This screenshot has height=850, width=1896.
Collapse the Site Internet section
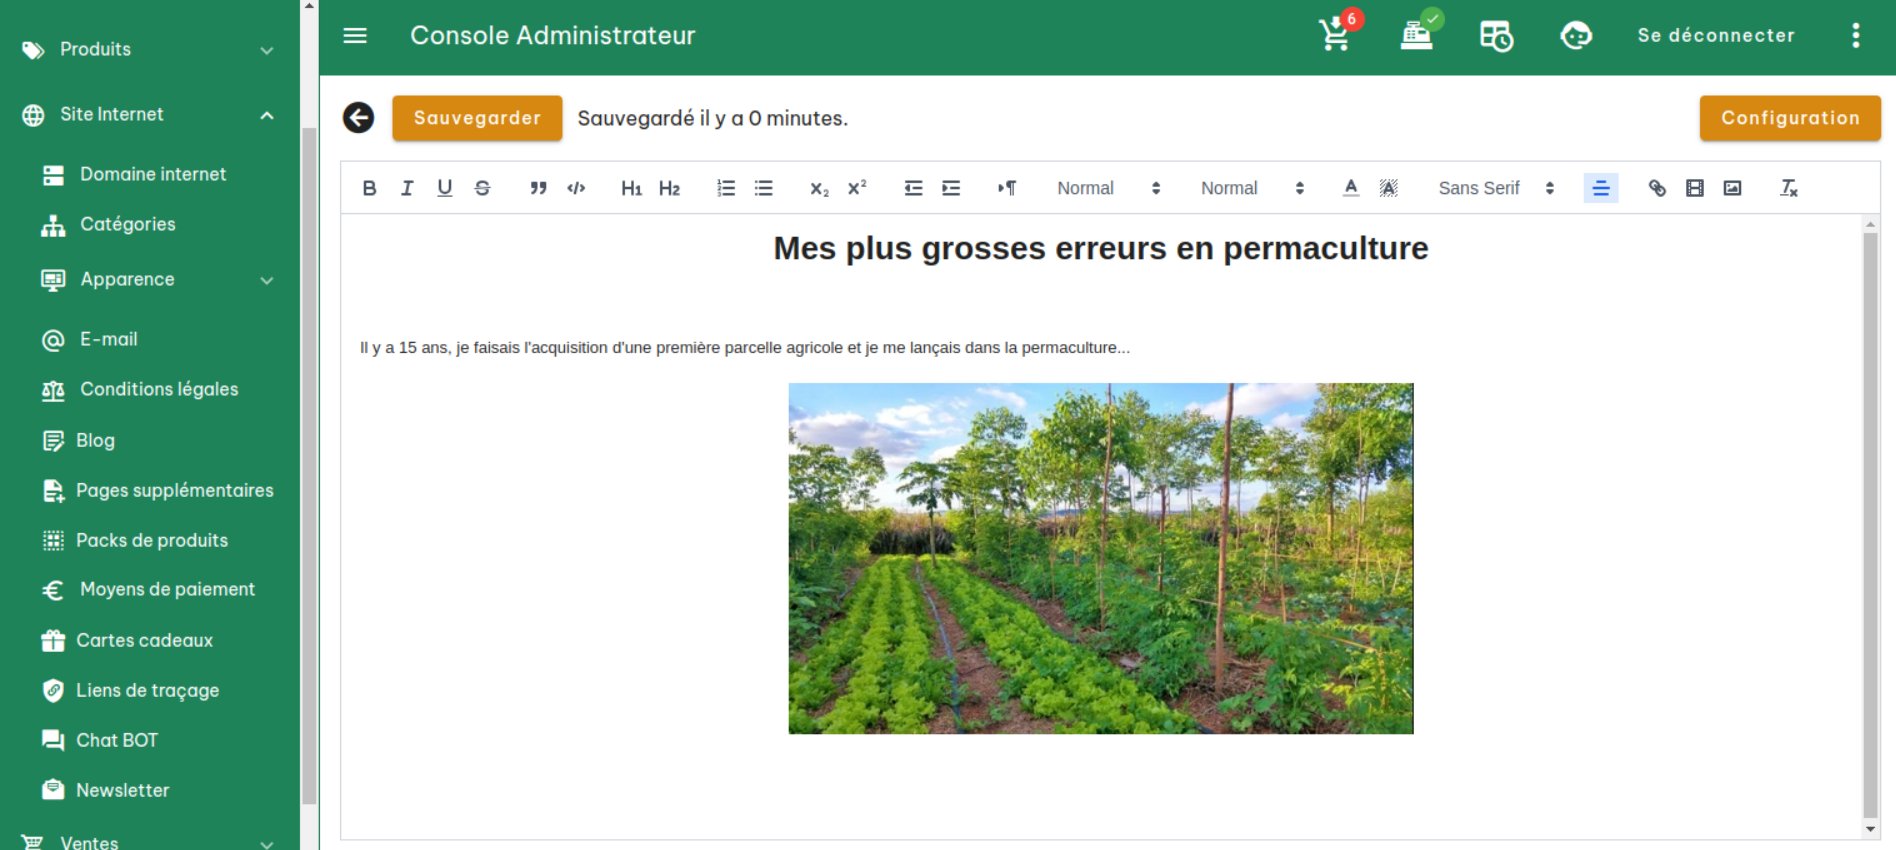click(x=267, y=115)
